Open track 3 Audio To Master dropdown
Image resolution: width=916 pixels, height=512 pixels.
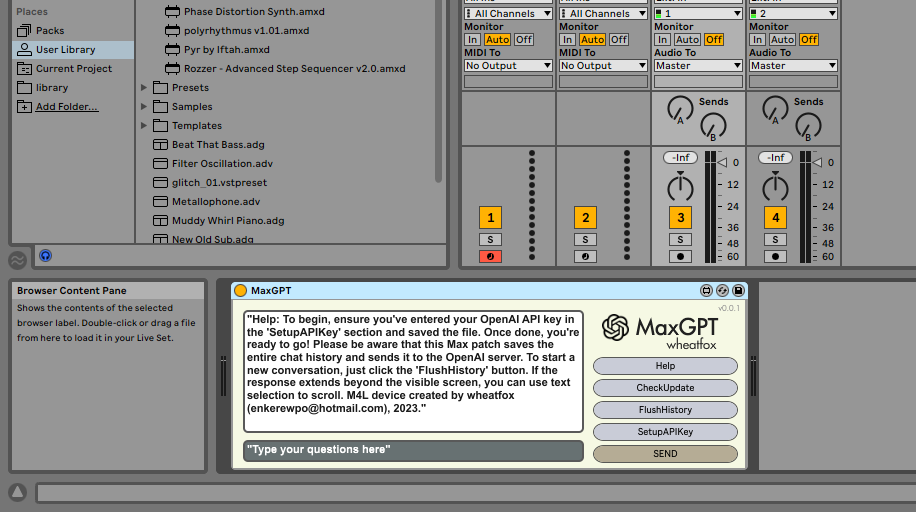coord(699,66)
